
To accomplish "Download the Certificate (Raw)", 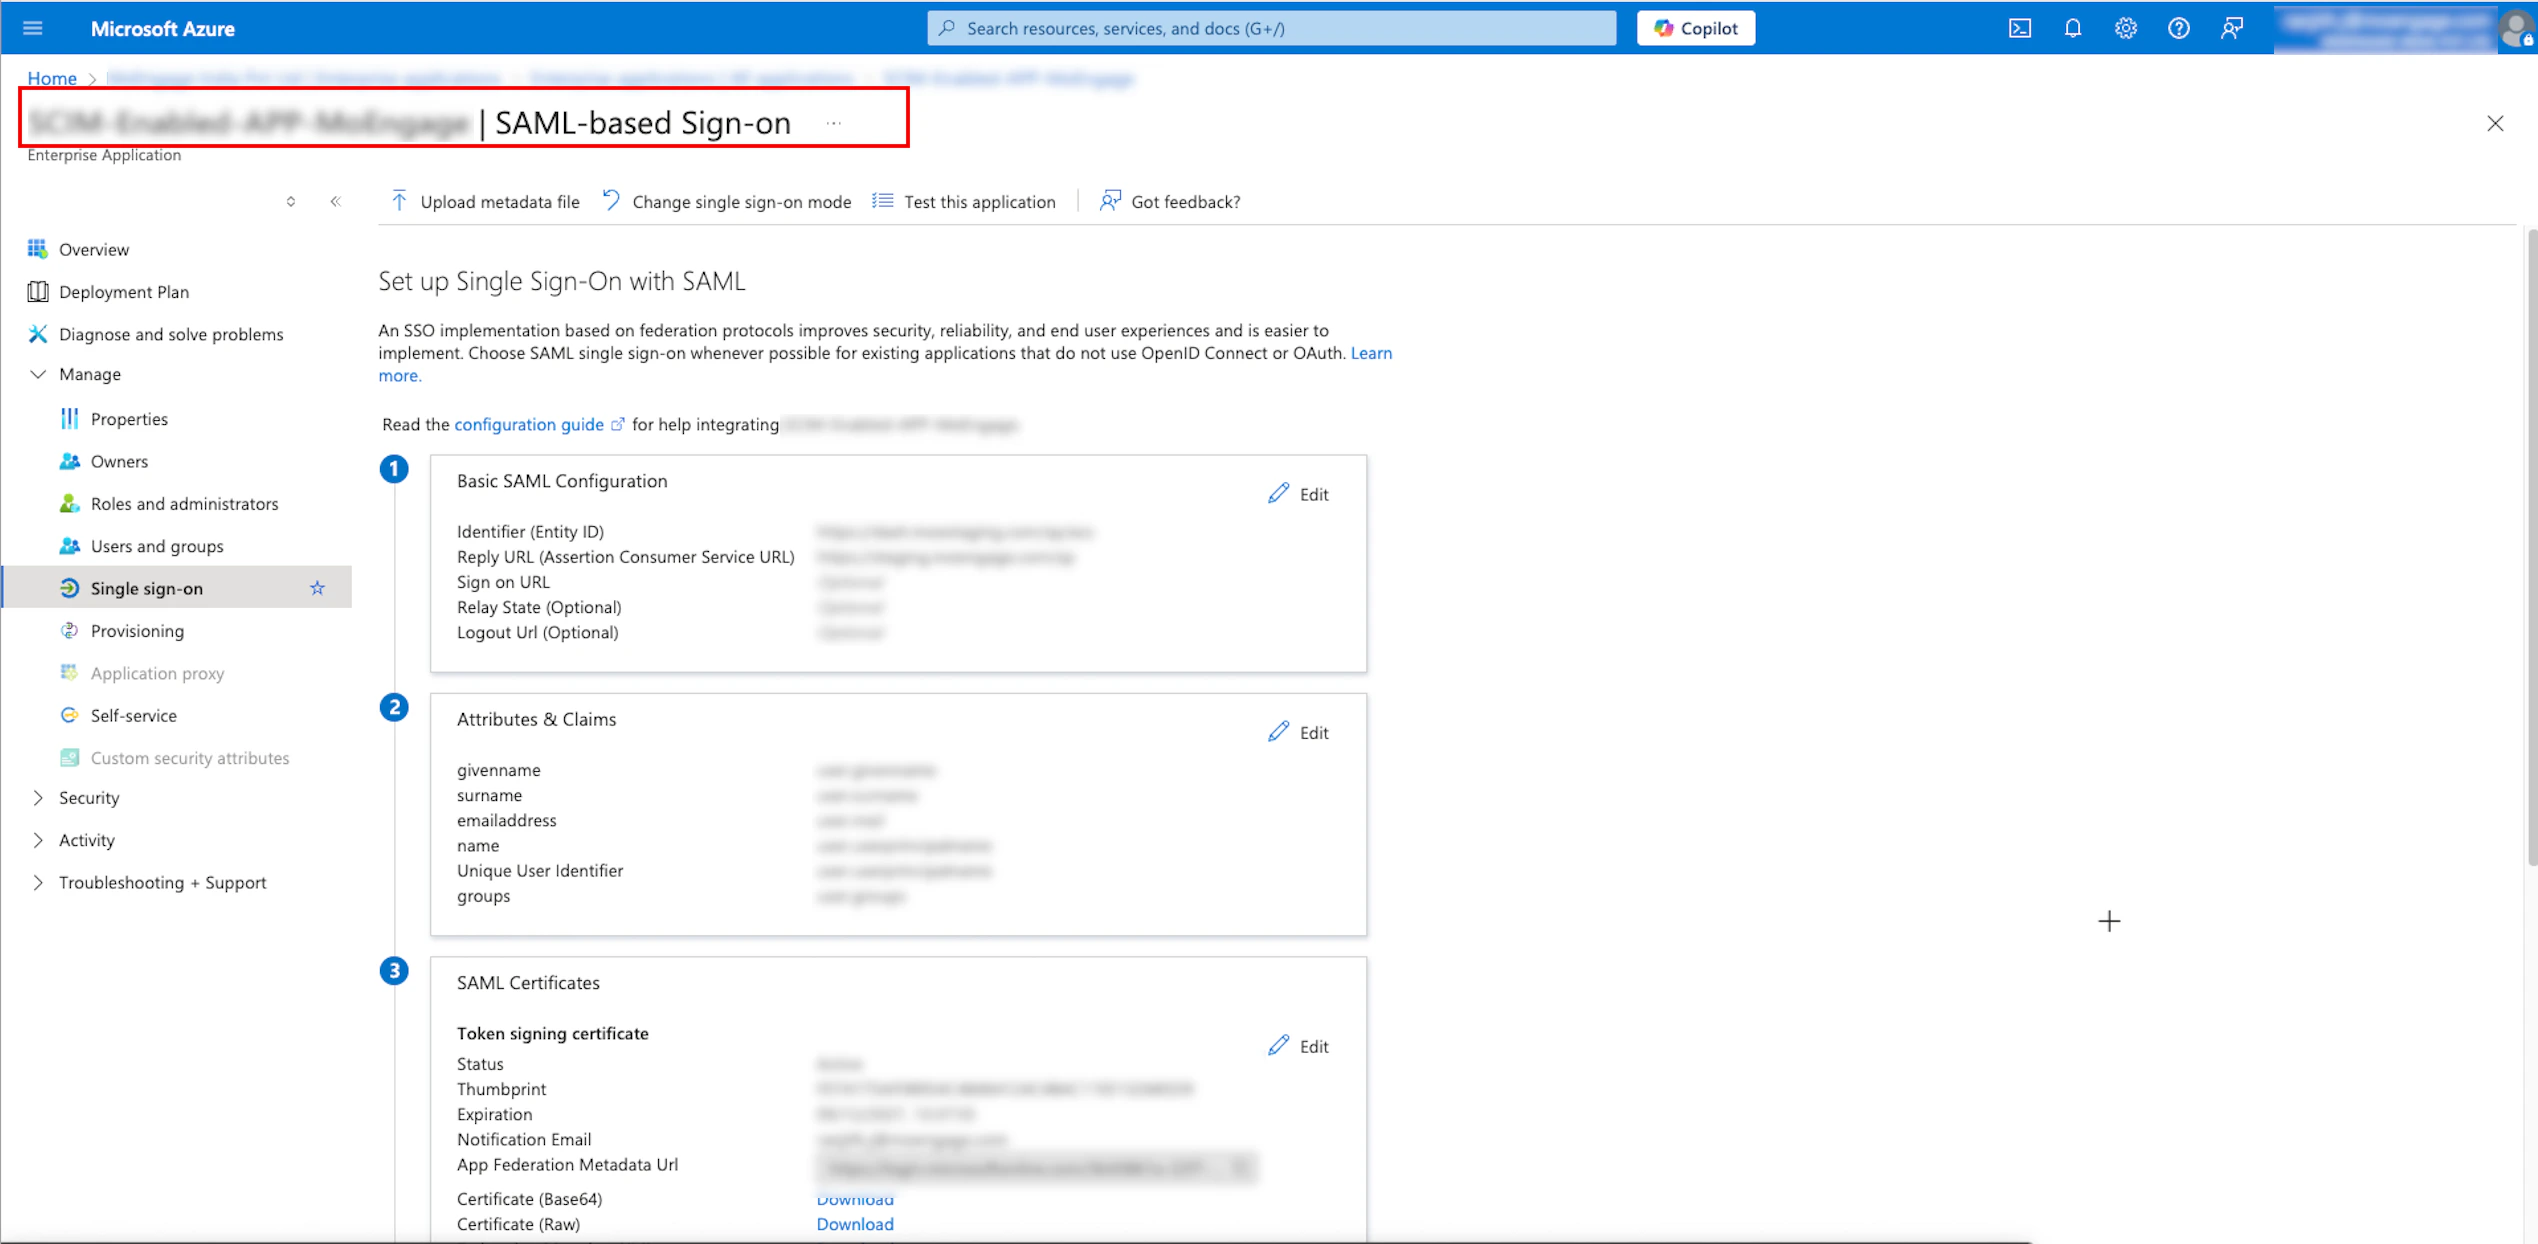I will click(x=854, y=1224).
